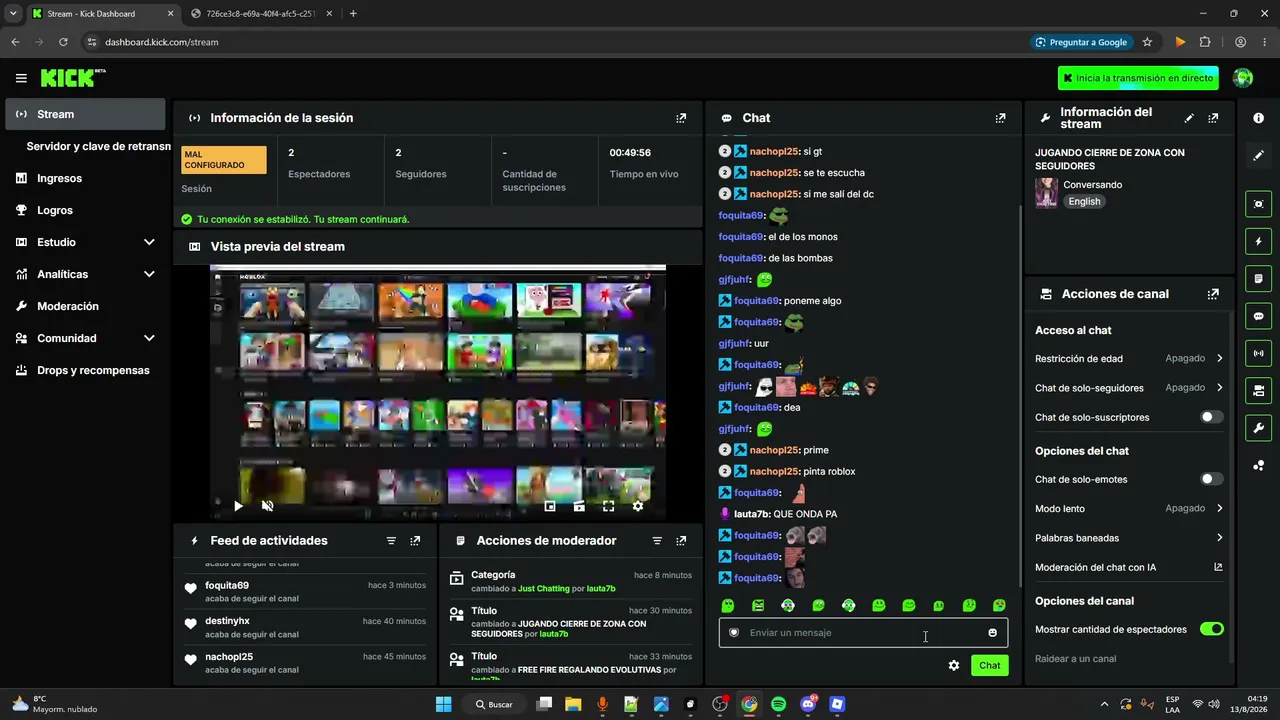Screen dimensions: 1280x720
Task: Open Spotify from the Windows taskbar
Action: click(x=778, y=704)
